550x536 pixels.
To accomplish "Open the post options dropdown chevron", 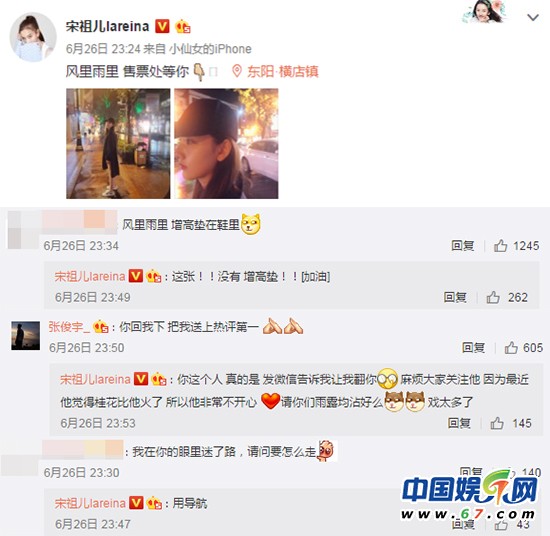I will tap(533, 17).
